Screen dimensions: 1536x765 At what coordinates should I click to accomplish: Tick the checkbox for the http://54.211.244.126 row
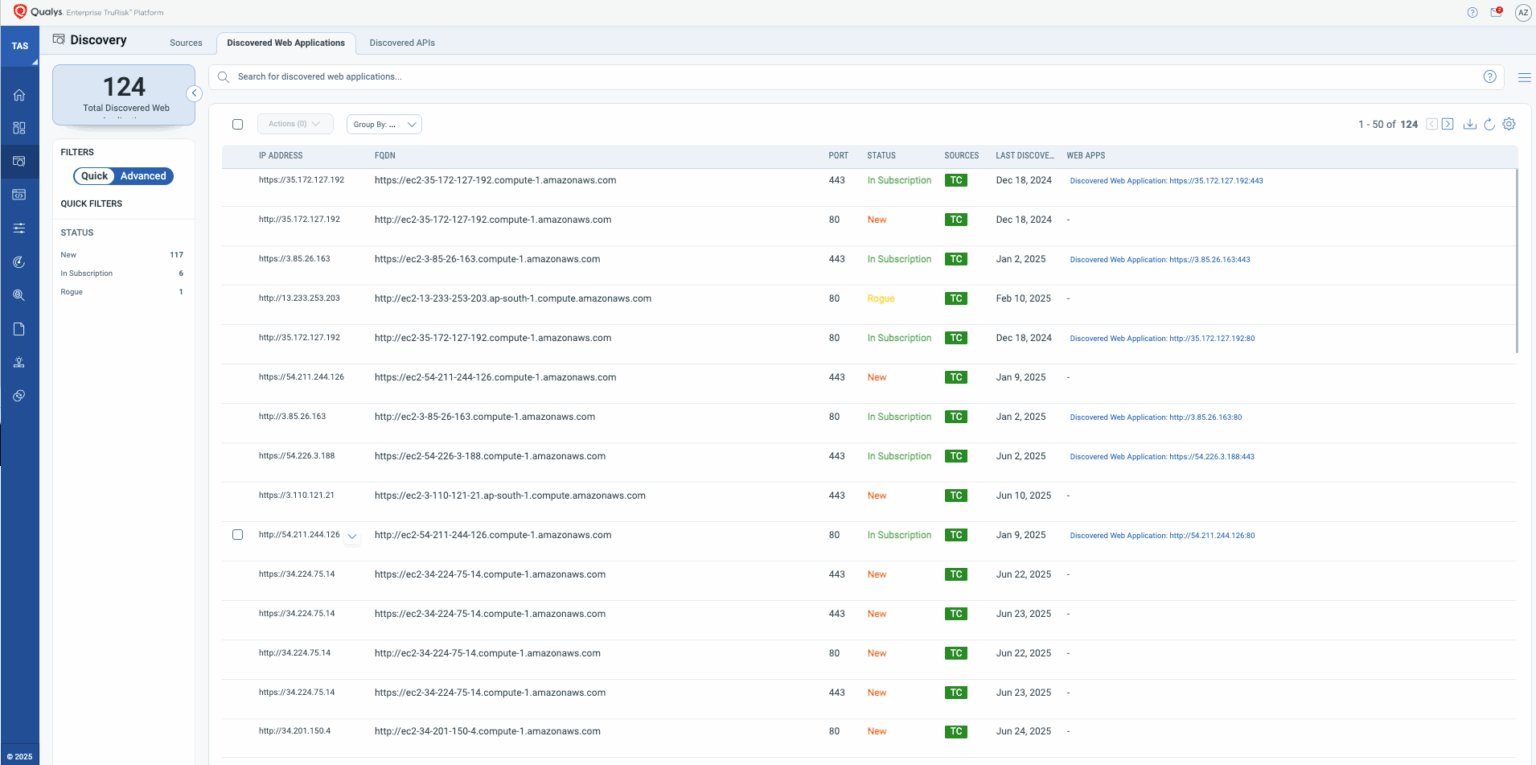tap(237, 535)
